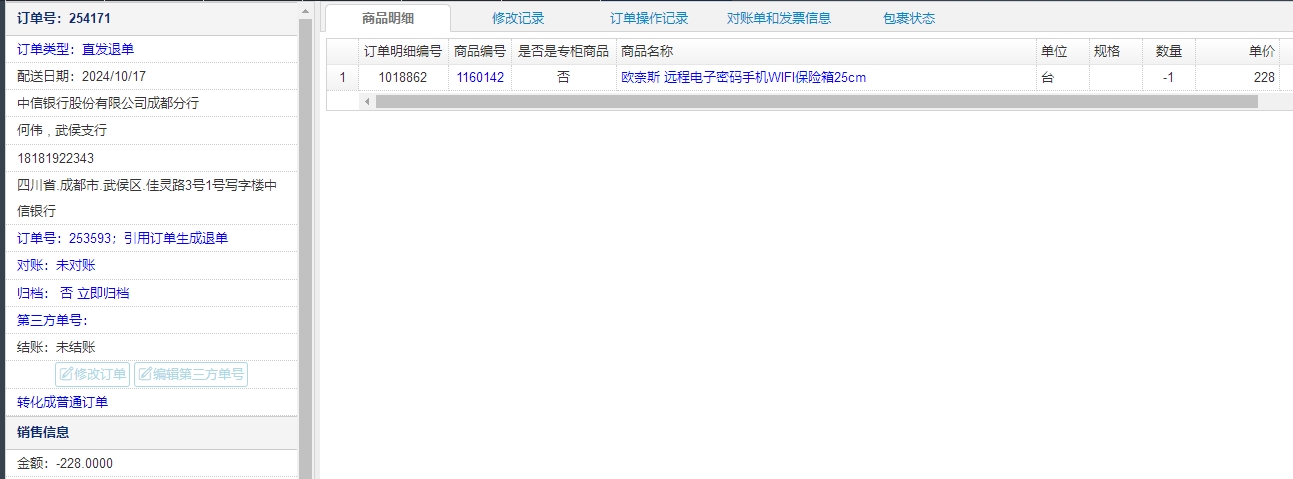Click the 商品名称 column header
1293x479 pixels.
click(826, 51)
